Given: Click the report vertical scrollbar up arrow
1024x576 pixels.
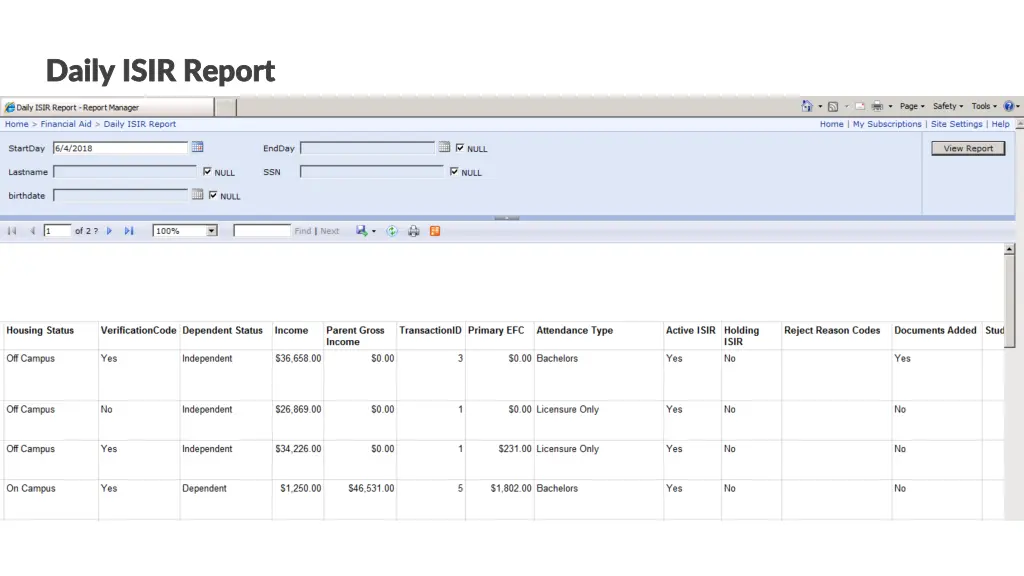Looking at the screenshot, I should click(x=1009, y=249).
